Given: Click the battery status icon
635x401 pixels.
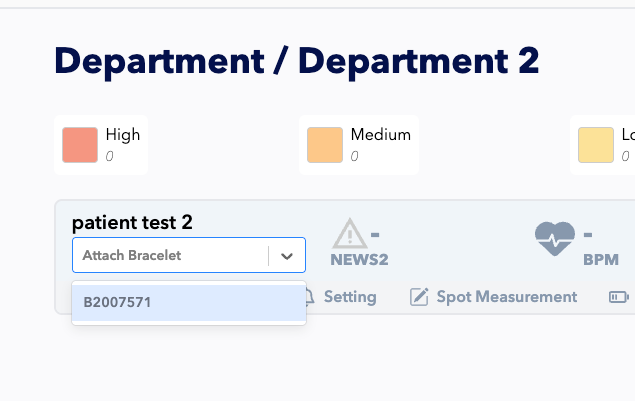Looking at the screenshot, I should coord(619,297).
